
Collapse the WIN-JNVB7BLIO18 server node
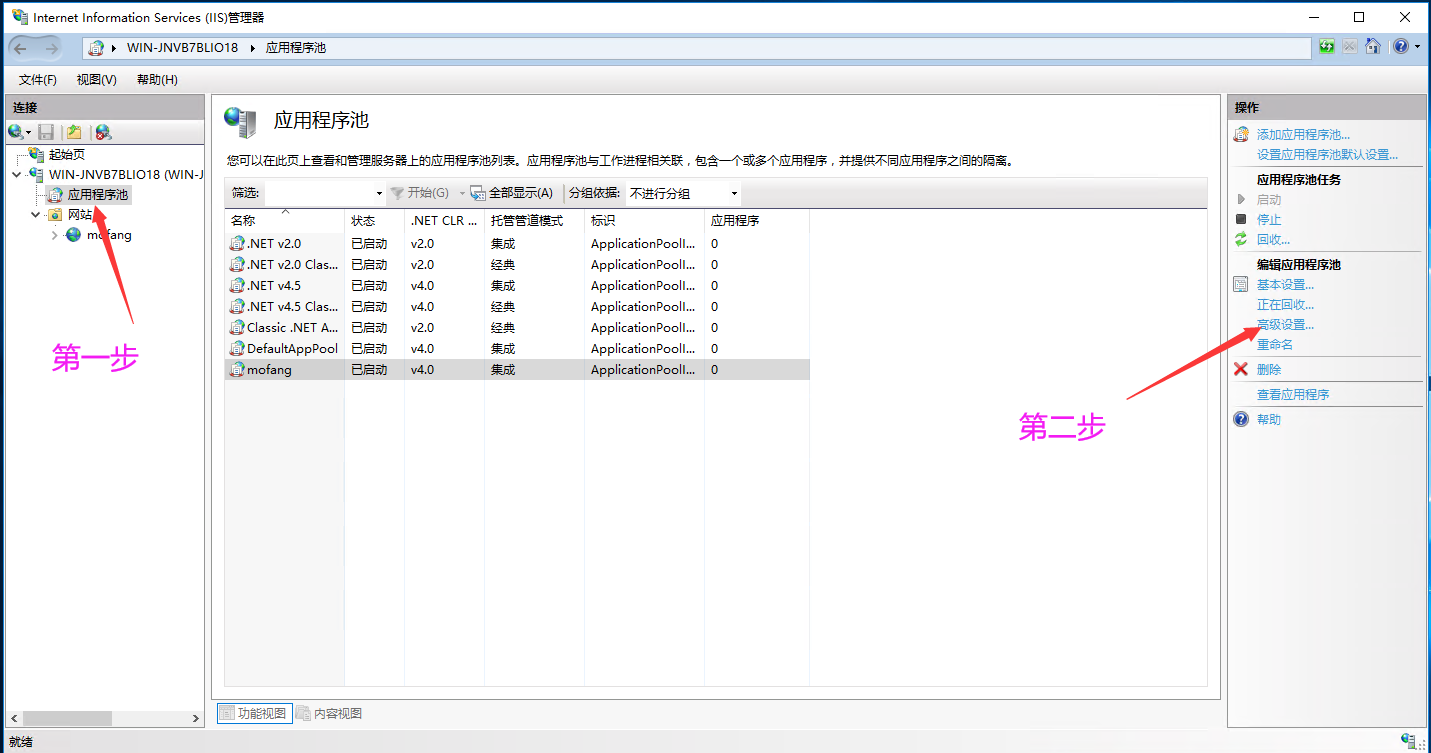(x=17, y=174)
